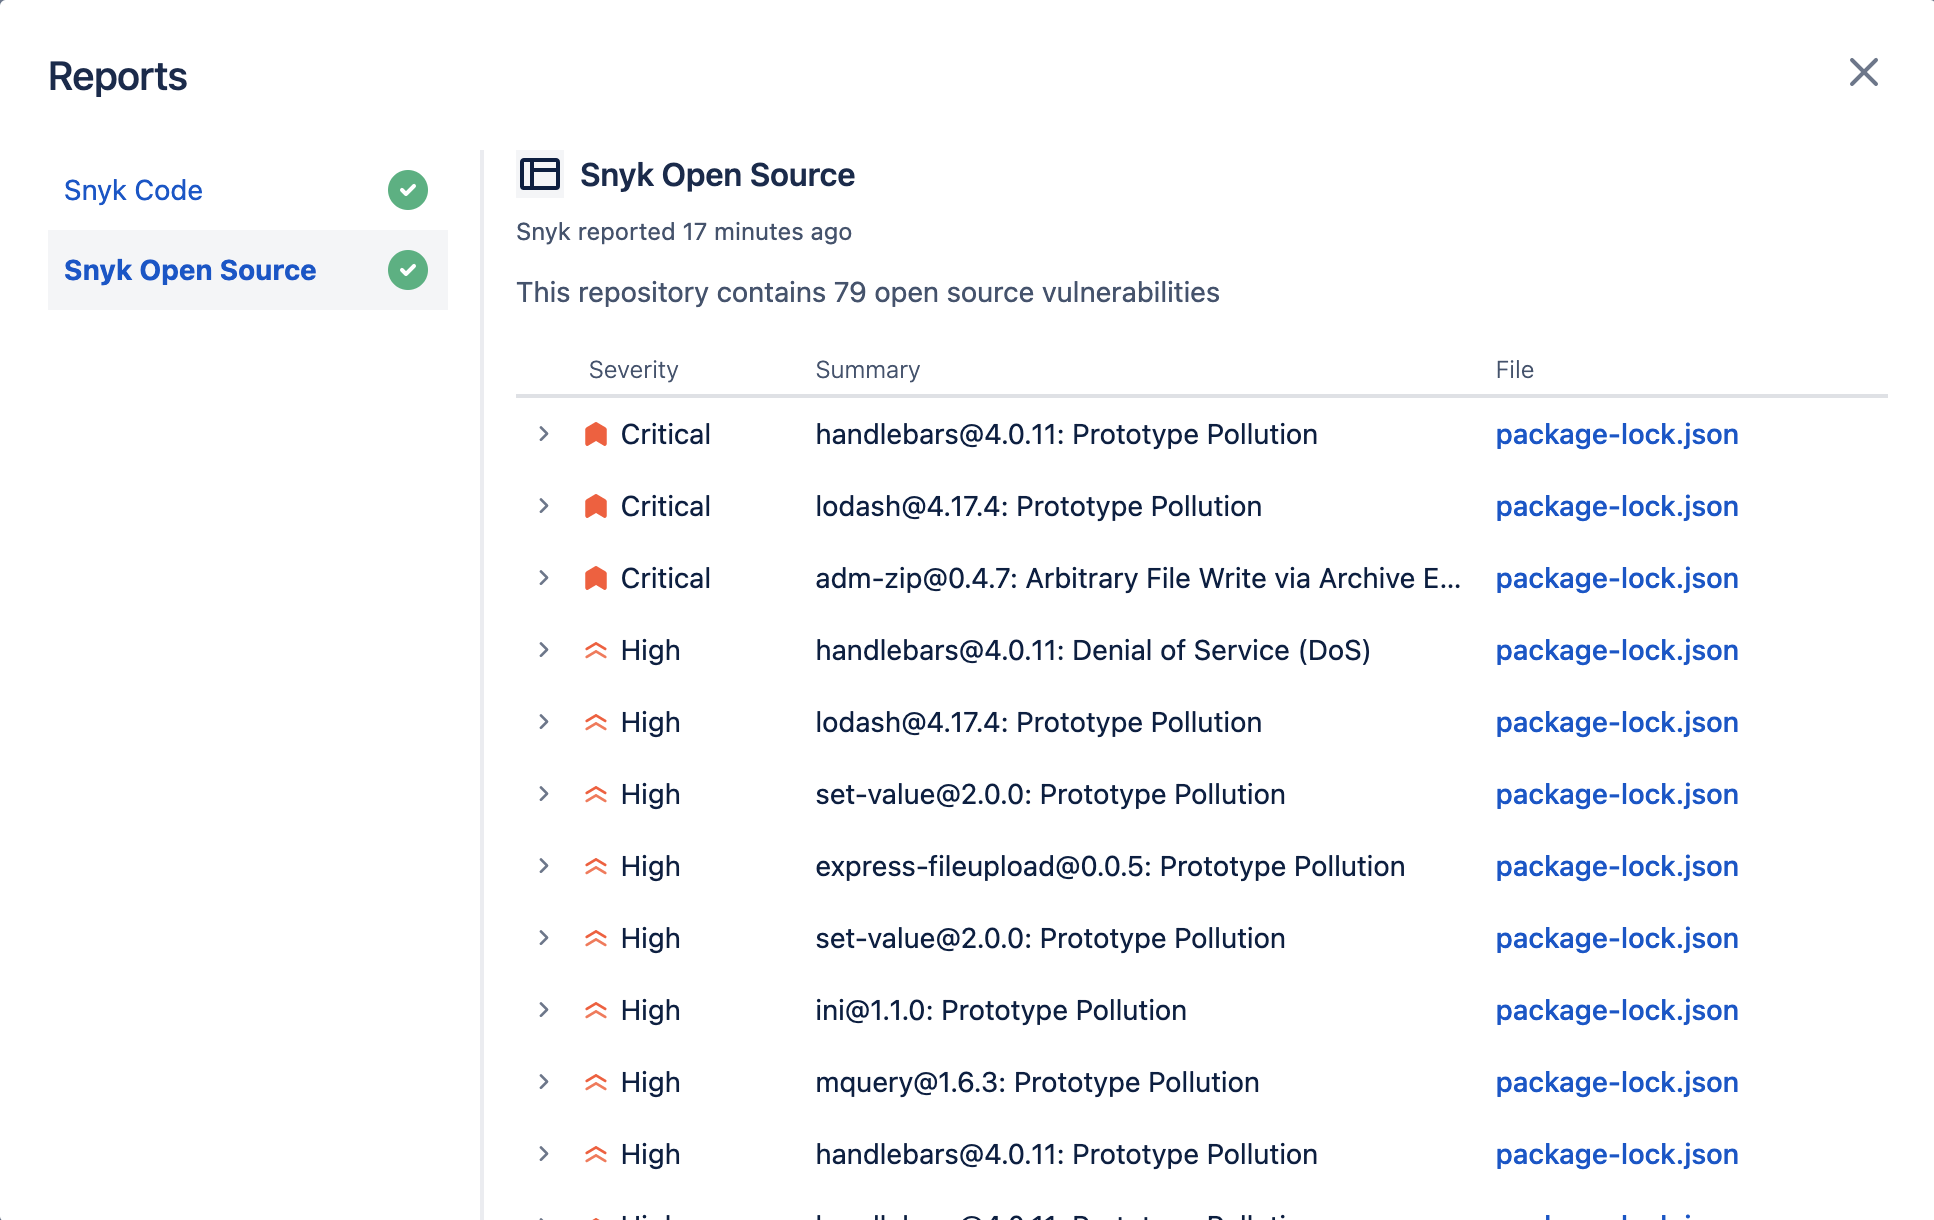
Task: Expand the critical handlebars Prototype Pollution row
Action: [544, 434]
